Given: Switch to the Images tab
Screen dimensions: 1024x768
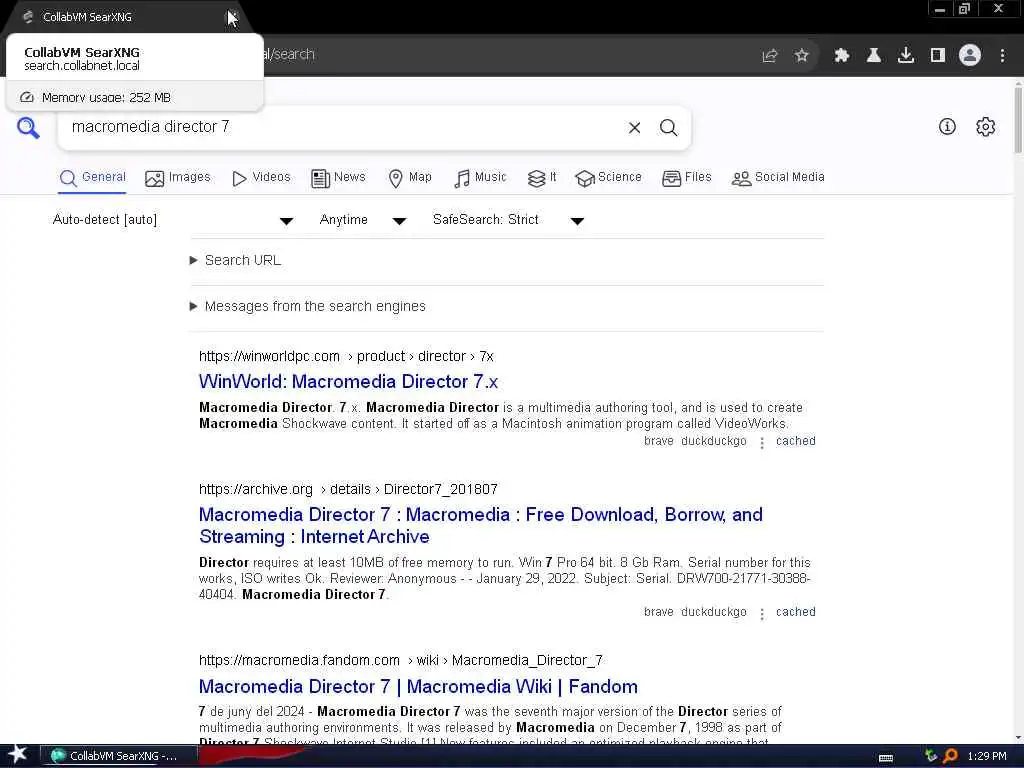Looking at the screenshot, I should point(178,178).
